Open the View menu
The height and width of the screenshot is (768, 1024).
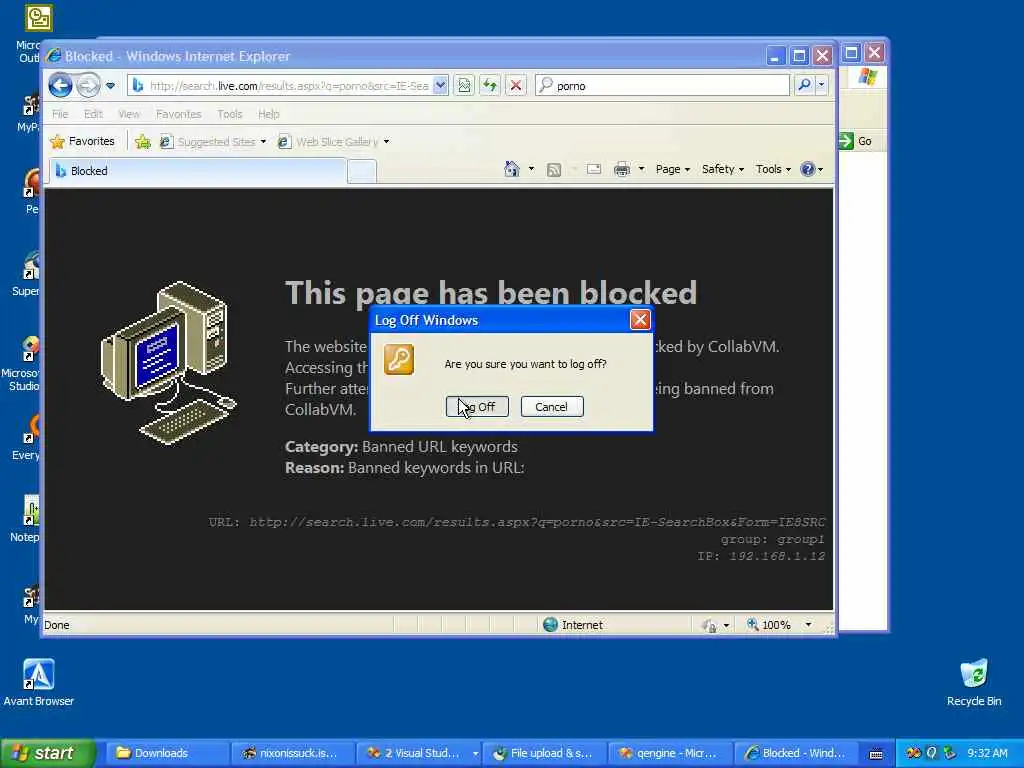coord(129,114)
